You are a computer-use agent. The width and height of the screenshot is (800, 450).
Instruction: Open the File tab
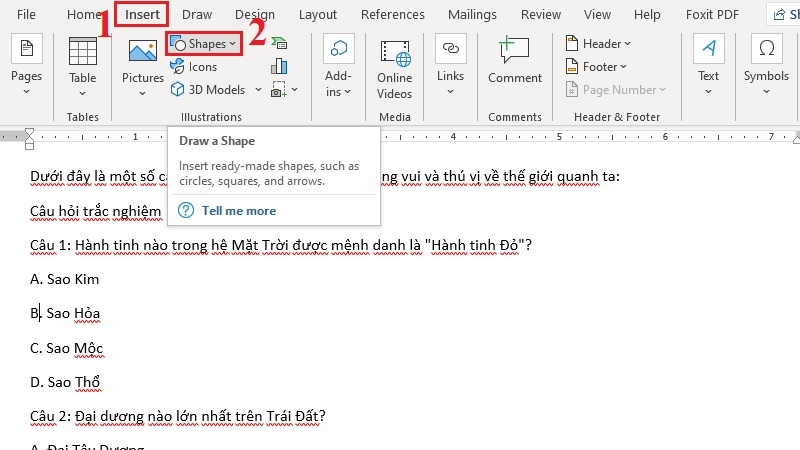(x=26, y=14)
